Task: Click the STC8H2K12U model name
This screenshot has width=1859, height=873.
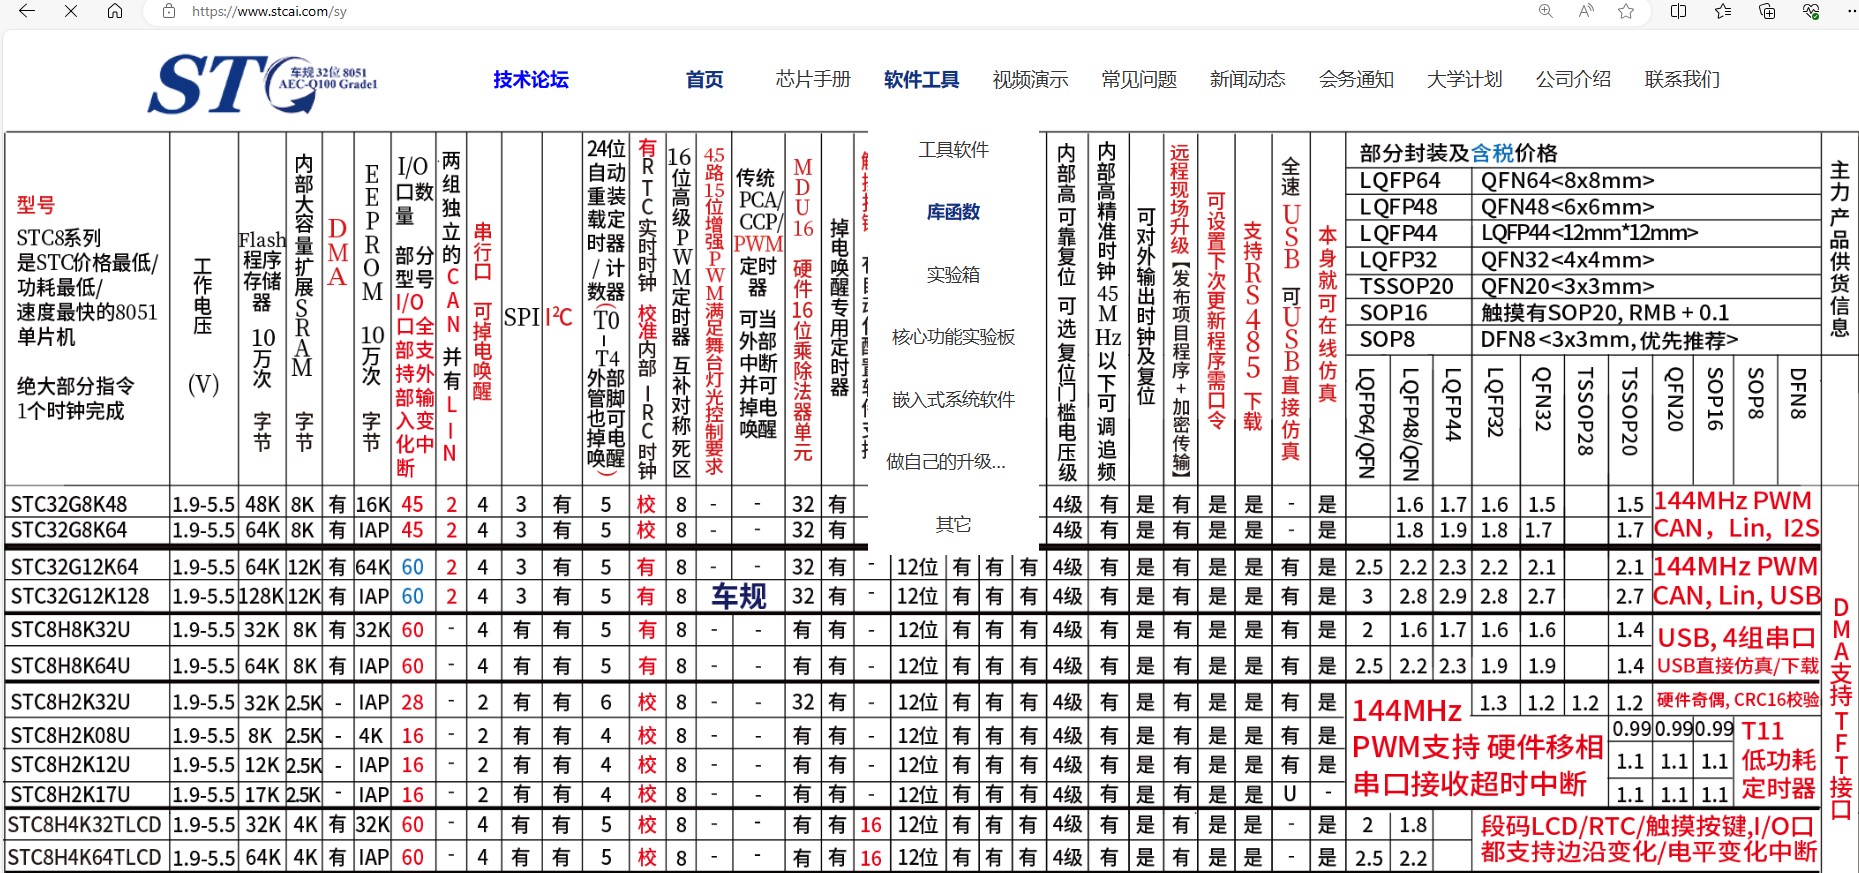Action: (x=70, y=765)
